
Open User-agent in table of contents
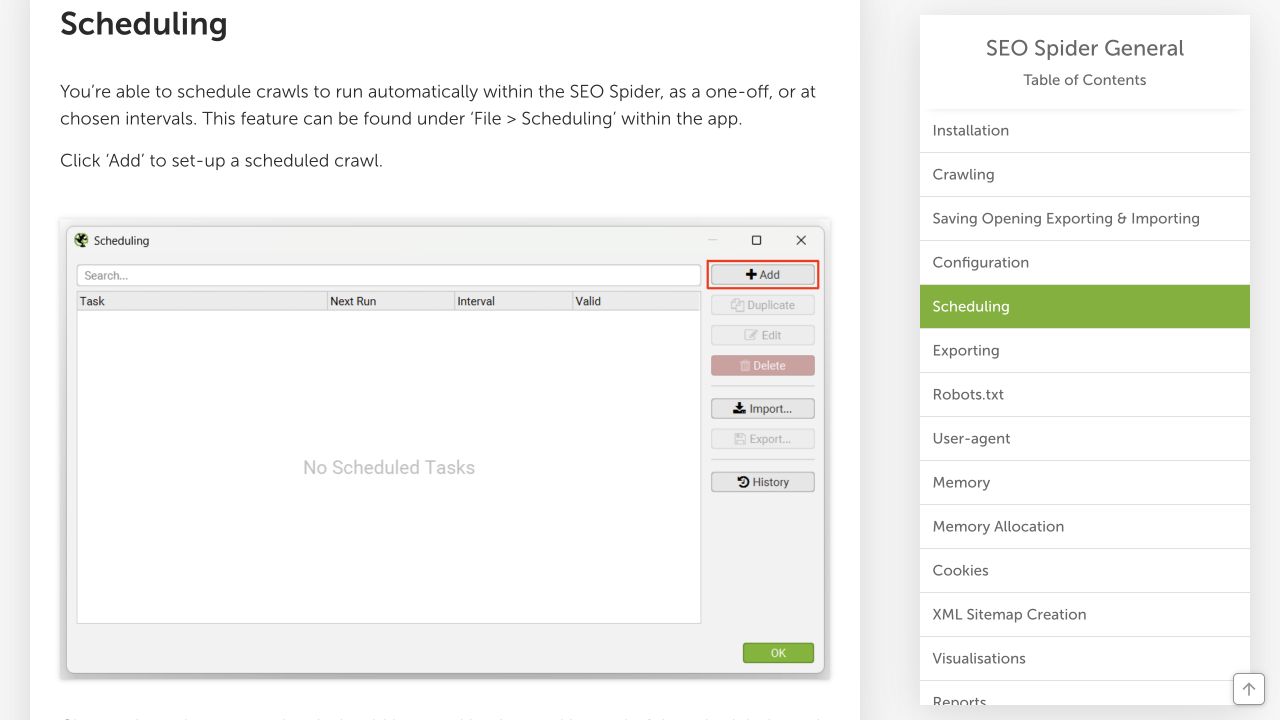pyautogui.click(x=1085, y=439)
